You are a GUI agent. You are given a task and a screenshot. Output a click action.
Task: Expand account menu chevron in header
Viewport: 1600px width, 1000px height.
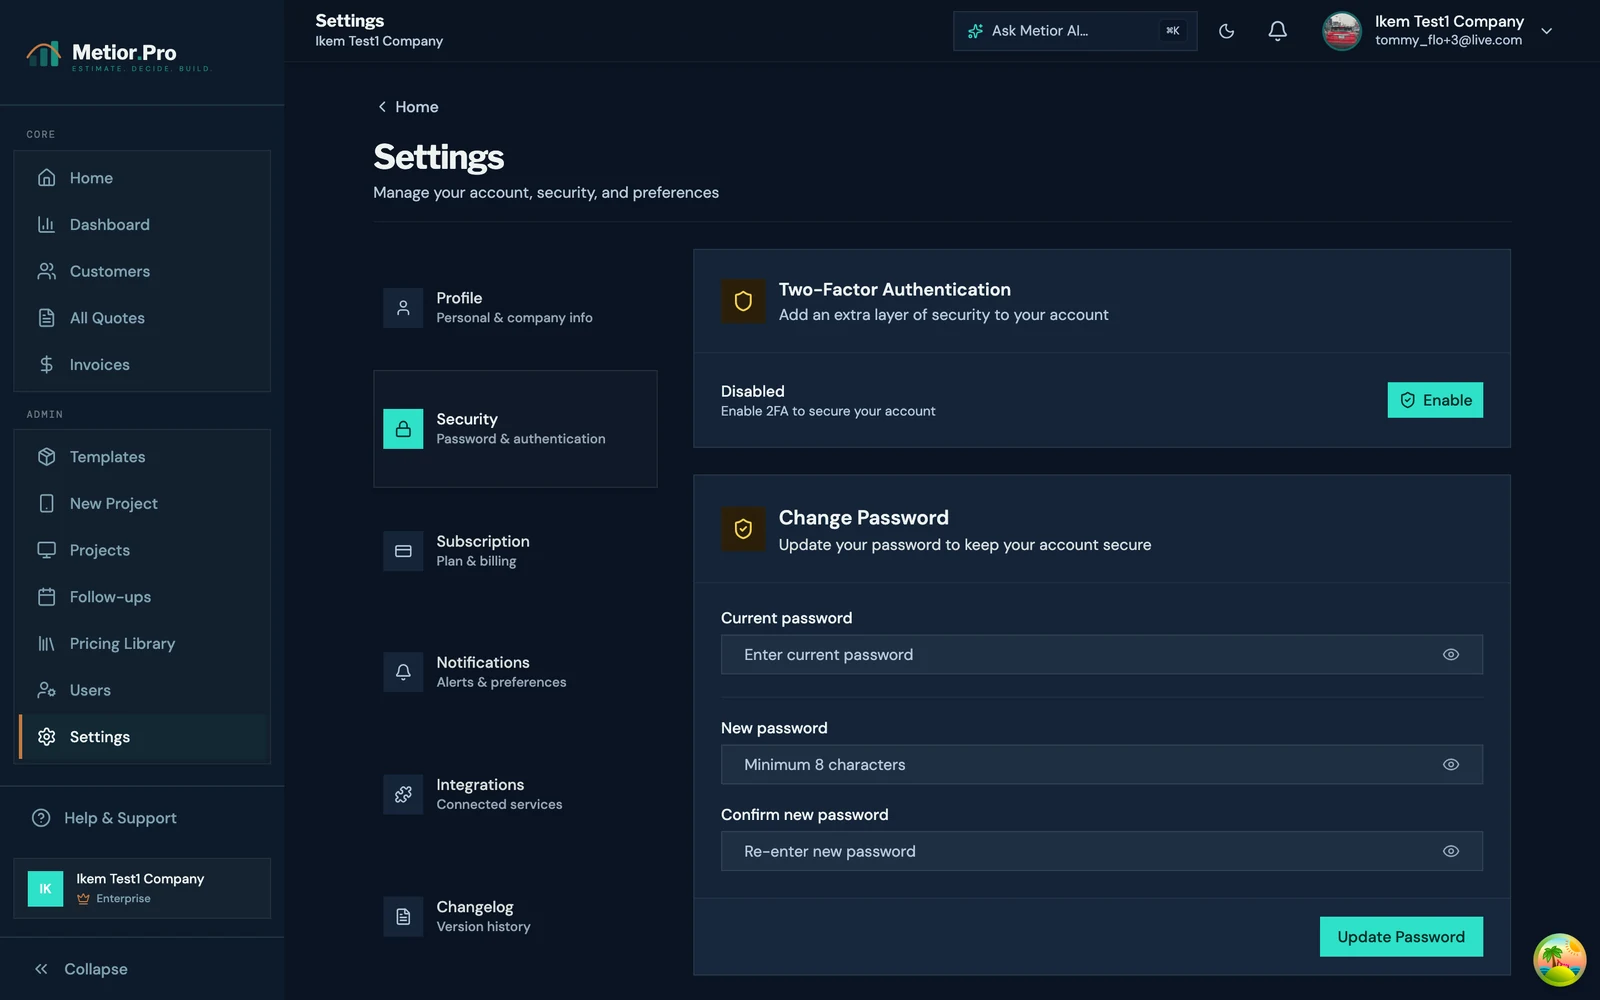tap(1547, 31)
